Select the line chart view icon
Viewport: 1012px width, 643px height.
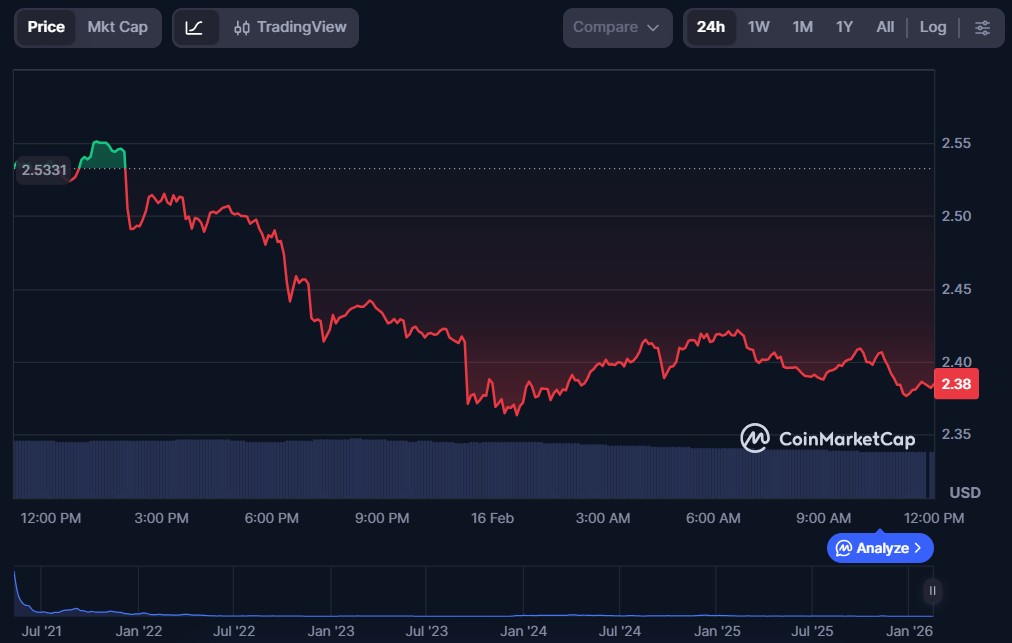click(x=195, y=28)
